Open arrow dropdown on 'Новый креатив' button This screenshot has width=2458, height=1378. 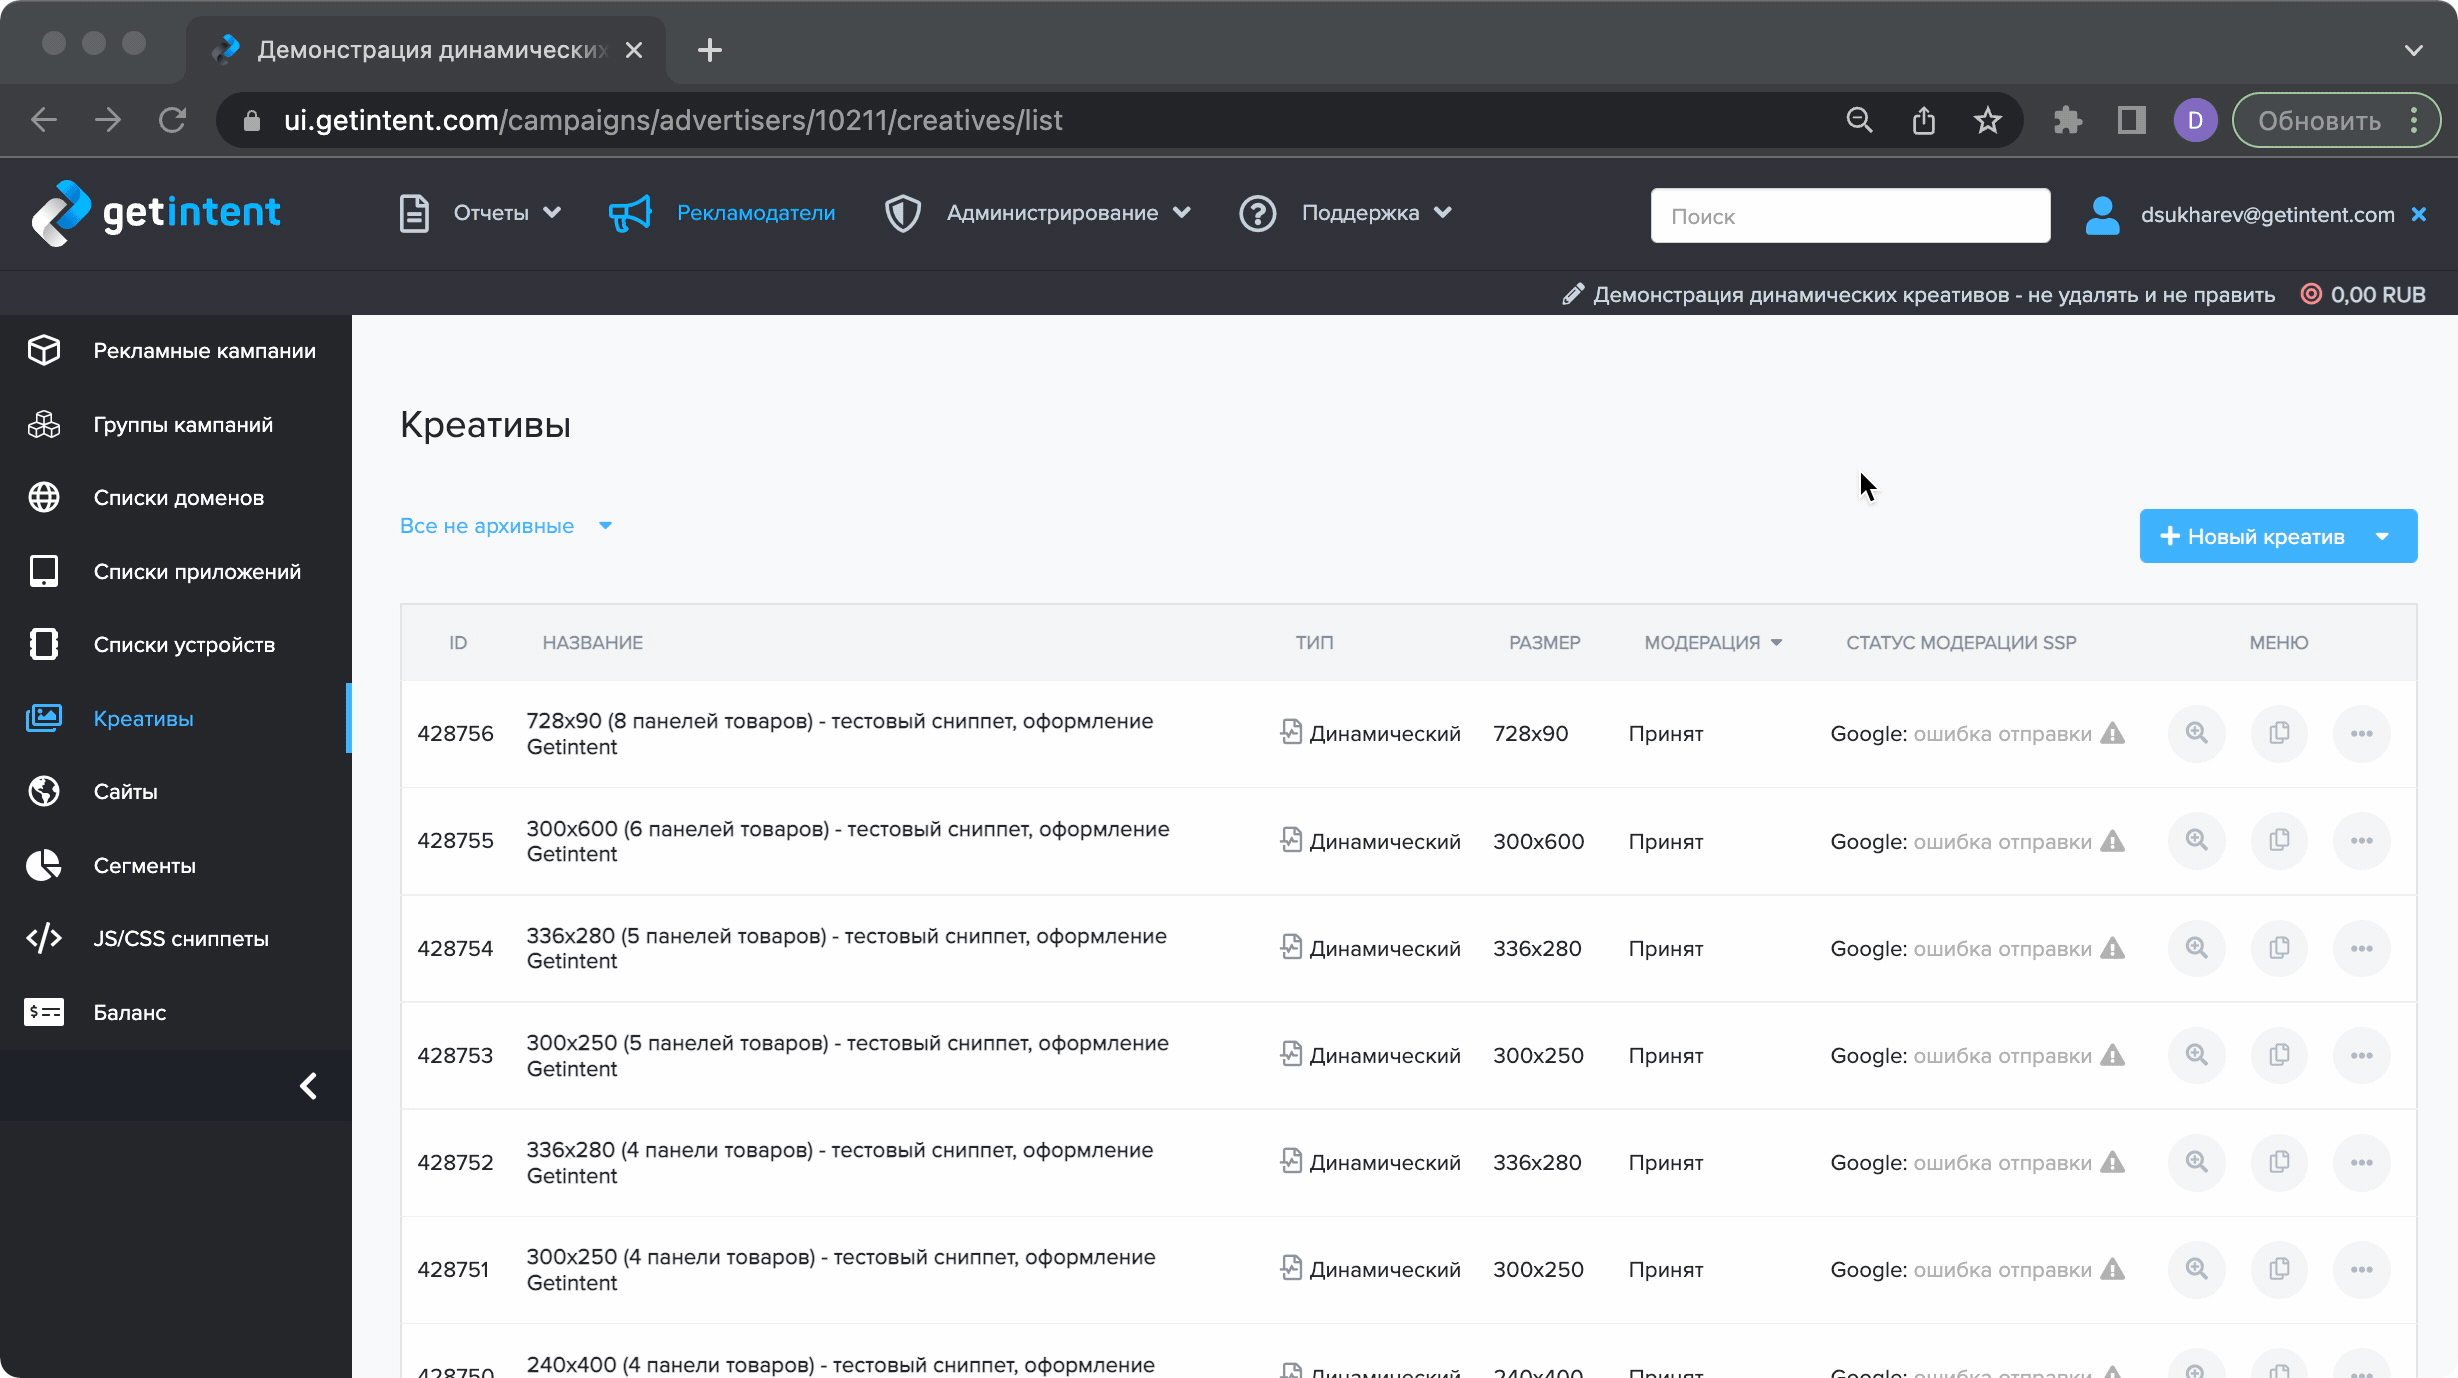(2383, 537)
